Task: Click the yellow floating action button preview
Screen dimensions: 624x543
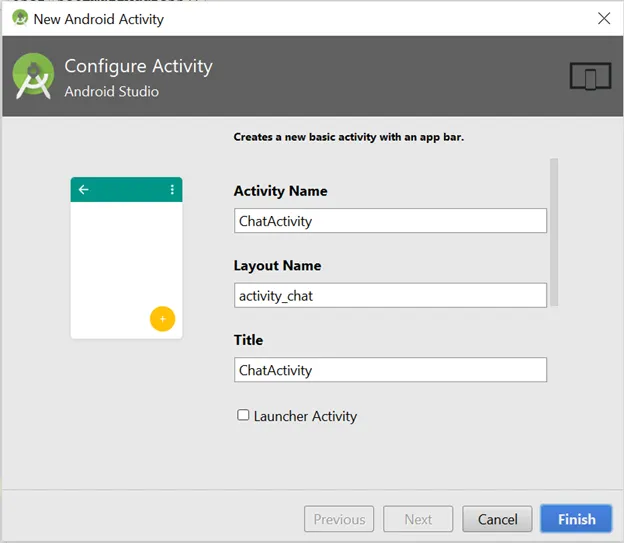Action: pos(162,319)
